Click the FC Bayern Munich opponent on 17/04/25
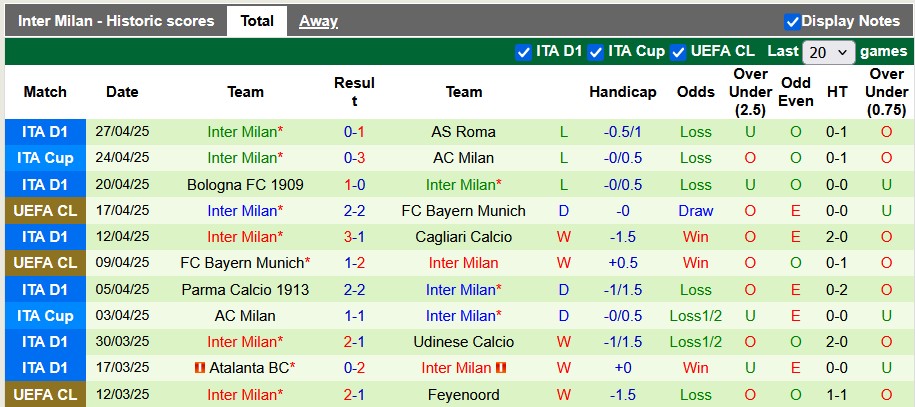 click(463, 211)
